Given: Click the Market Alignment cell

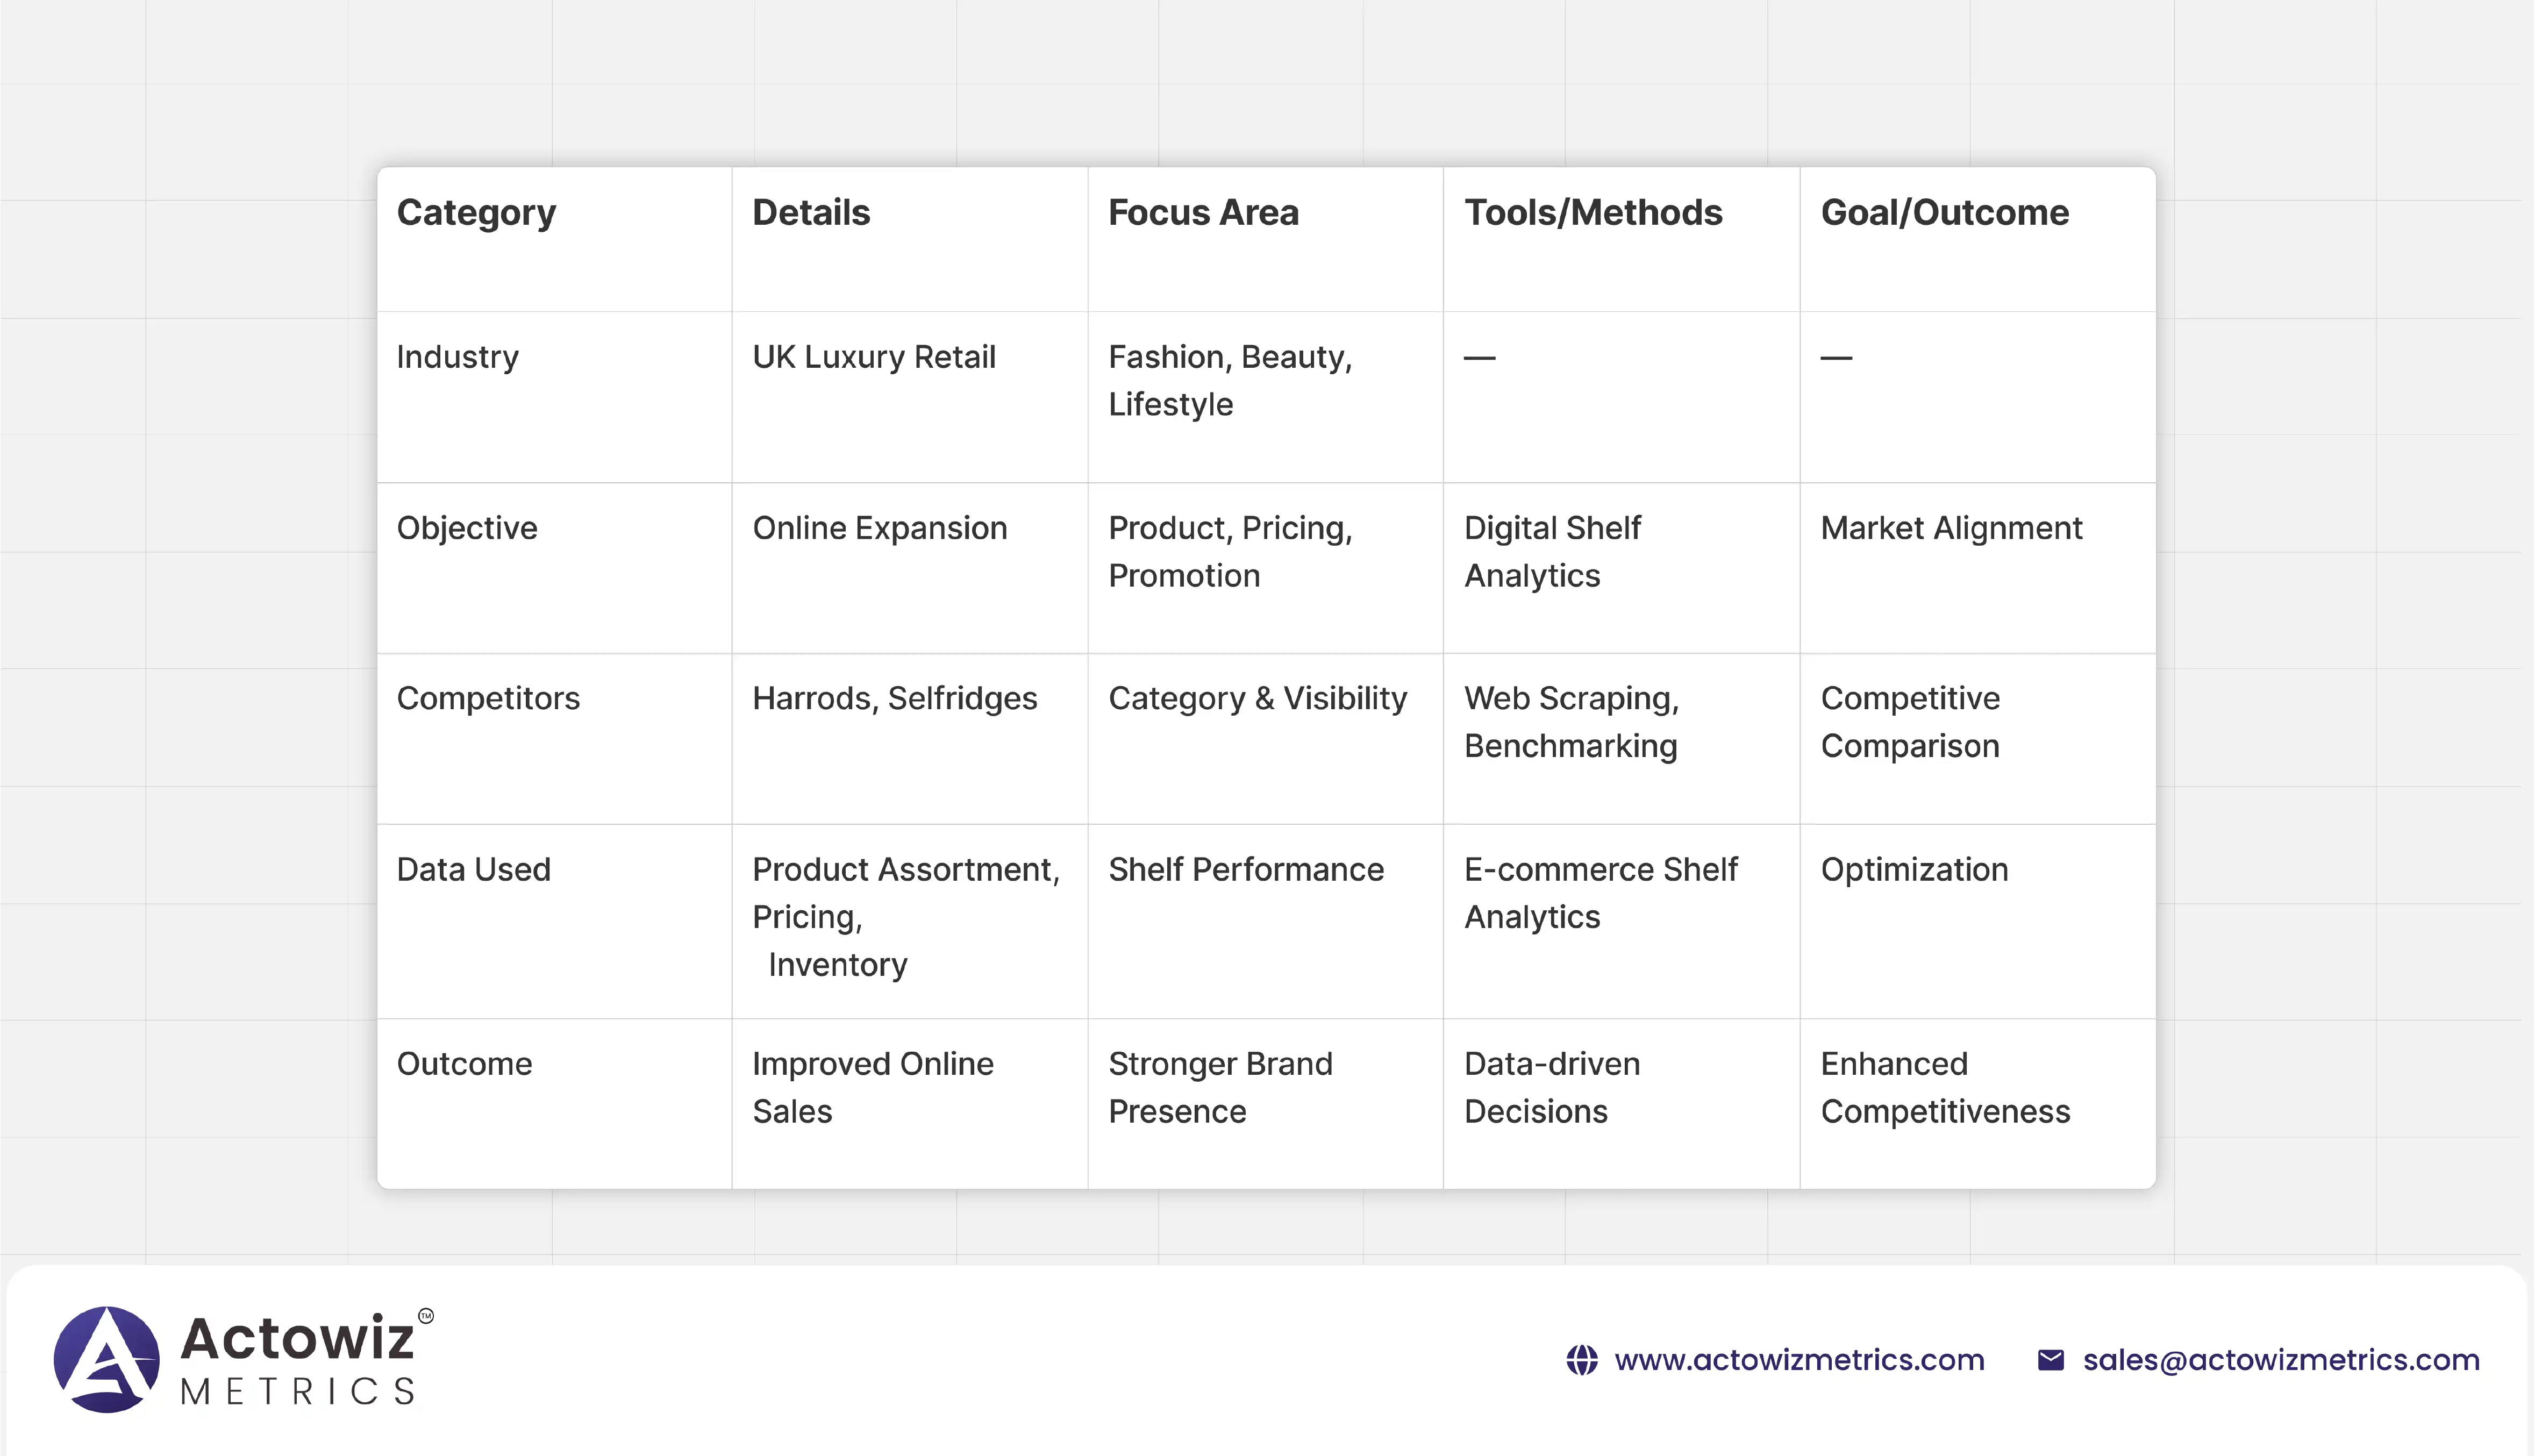Looking at the screenshot, I should click(x=1951, y=528).
